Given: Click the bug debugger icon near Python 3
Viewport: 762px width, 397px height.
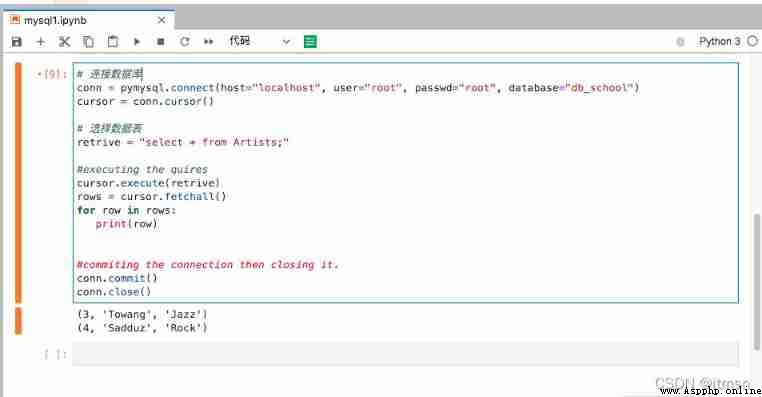Looking at the screenshot, I should tap(680, 42).
